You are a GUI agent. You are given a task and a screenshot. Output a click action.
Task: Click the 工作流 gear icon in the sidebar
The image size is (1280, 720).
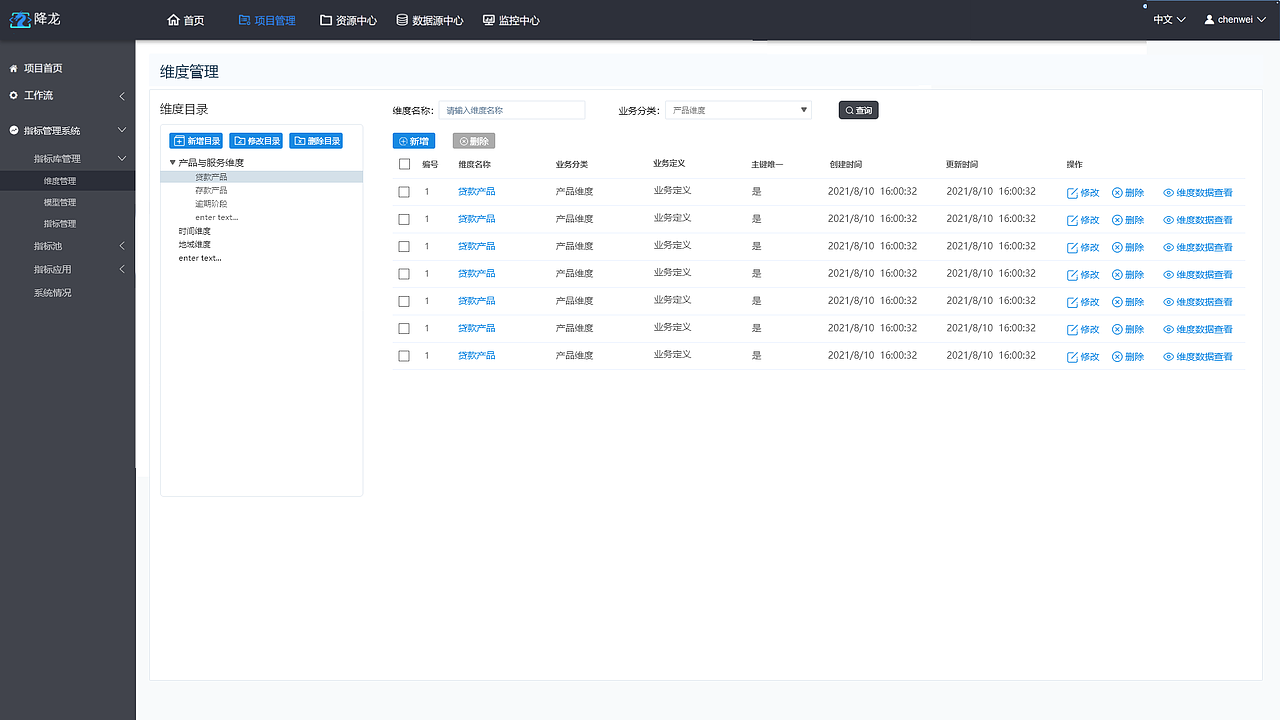[x=14, y=95]
